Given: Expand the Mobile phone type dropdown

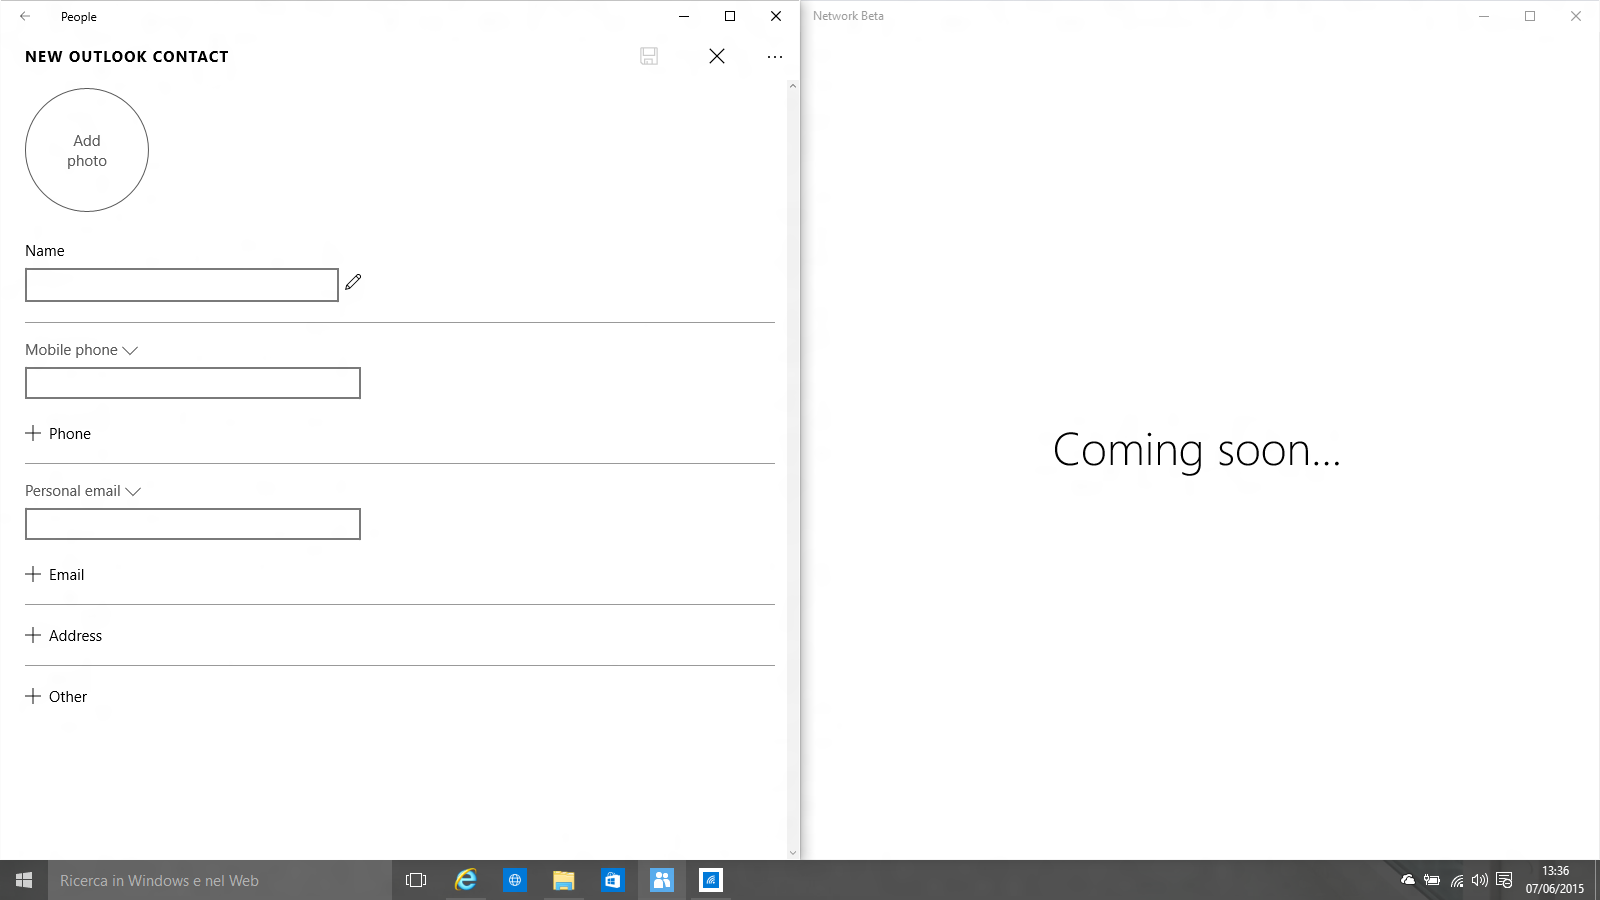Looking at the screenshot, I should 82,350.
